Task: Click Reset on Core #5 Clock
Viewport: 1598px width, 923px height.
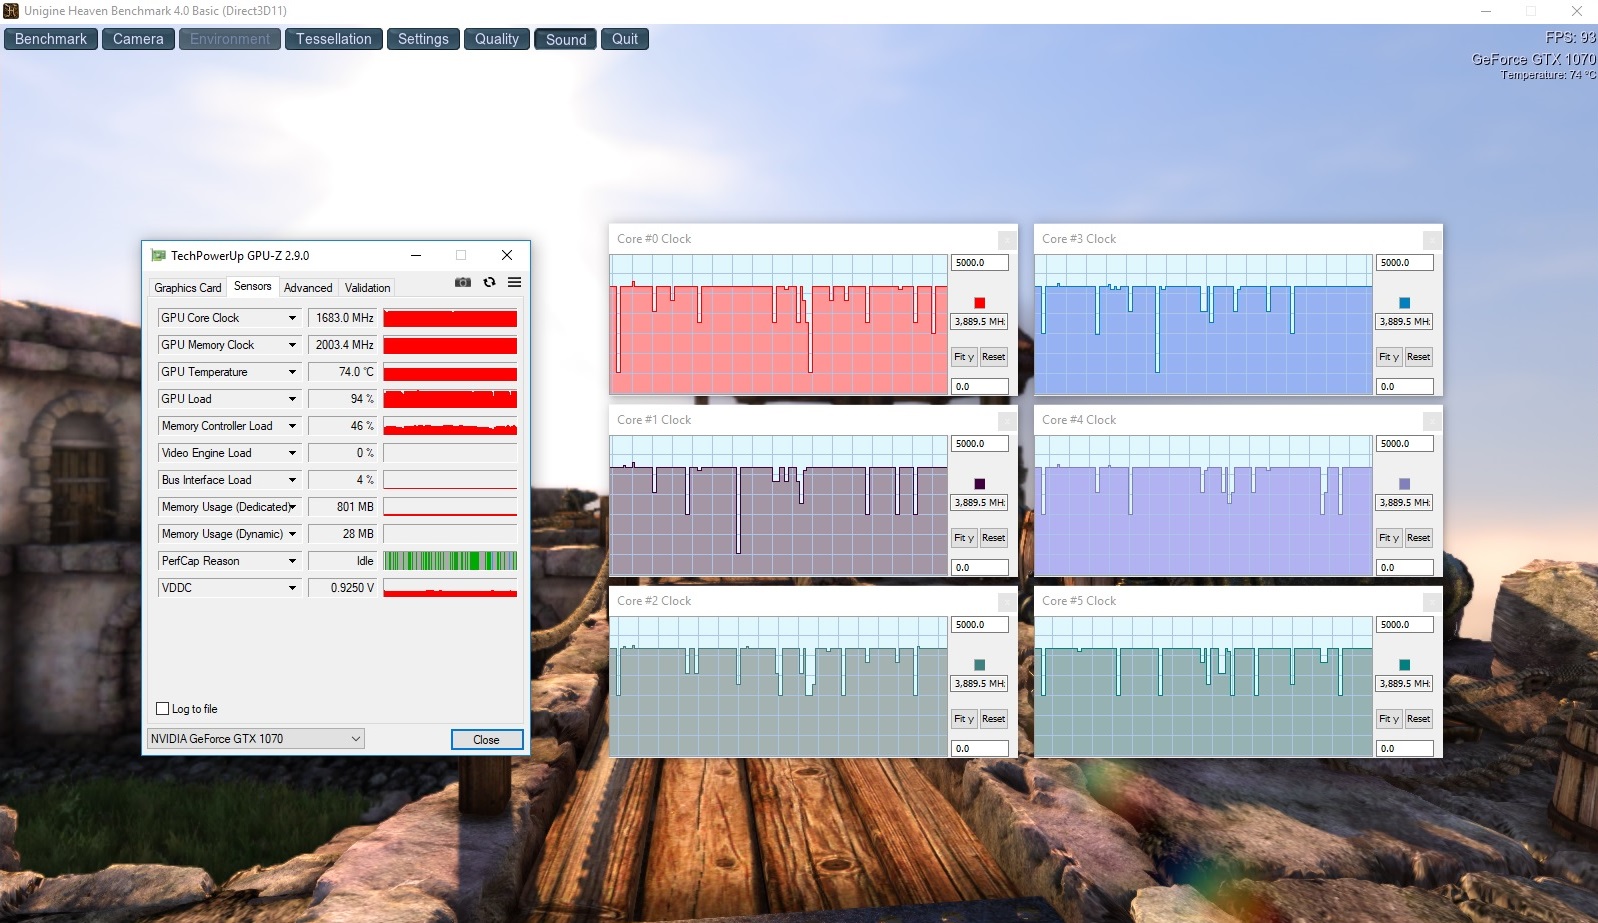Action: (1418, 719)
